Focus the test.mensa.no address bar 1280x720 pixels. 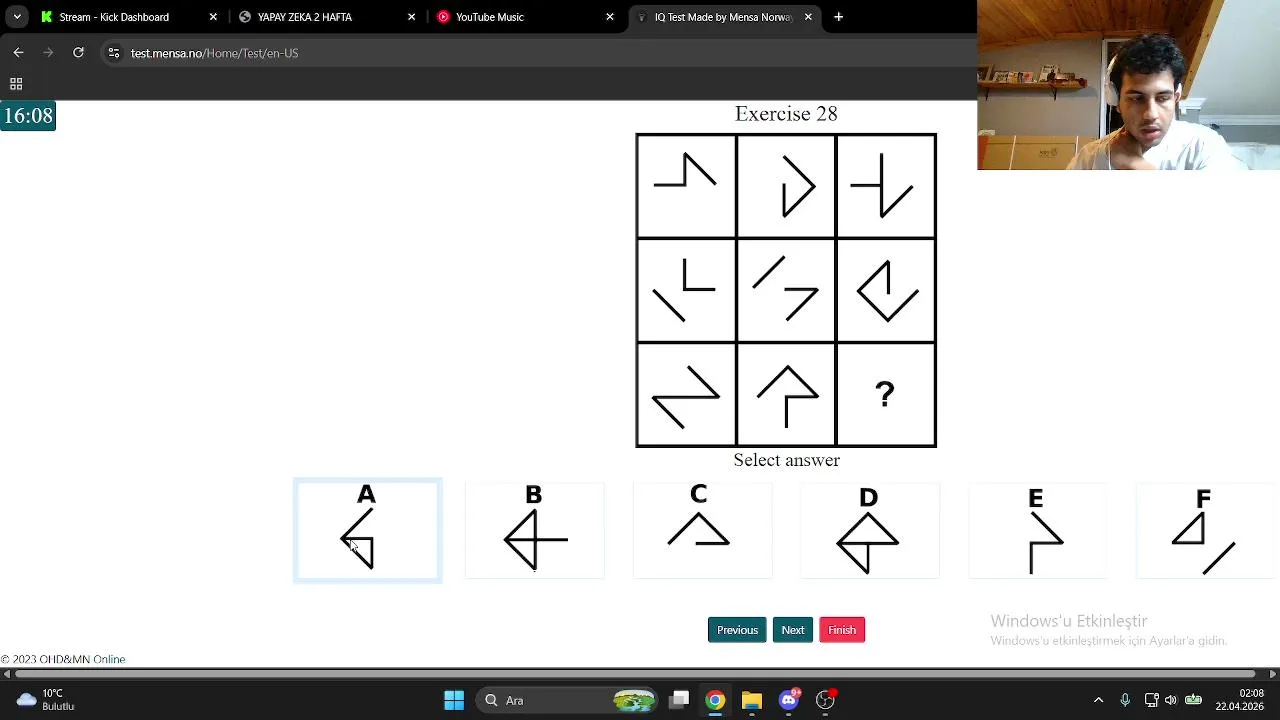point(540,53)
